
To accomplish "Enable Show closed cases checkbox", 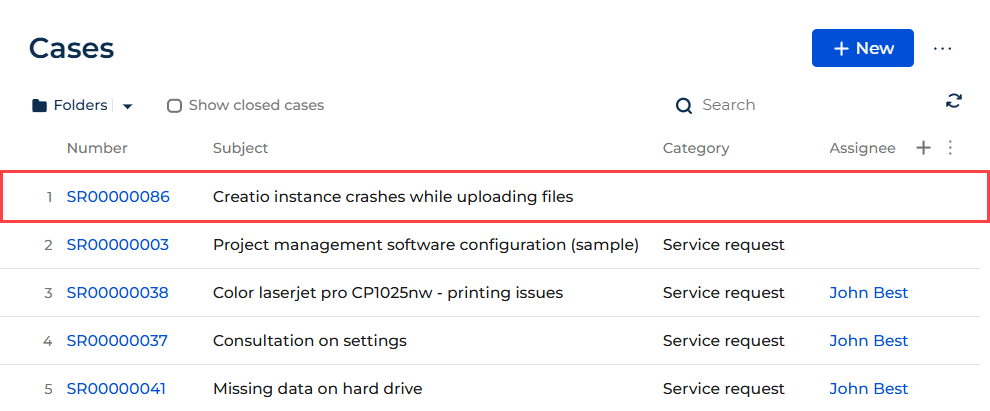I will point(174,105).
